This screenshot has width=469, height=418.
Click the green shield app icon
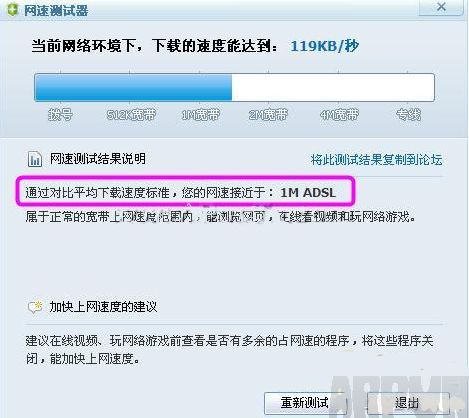point(12,10)
